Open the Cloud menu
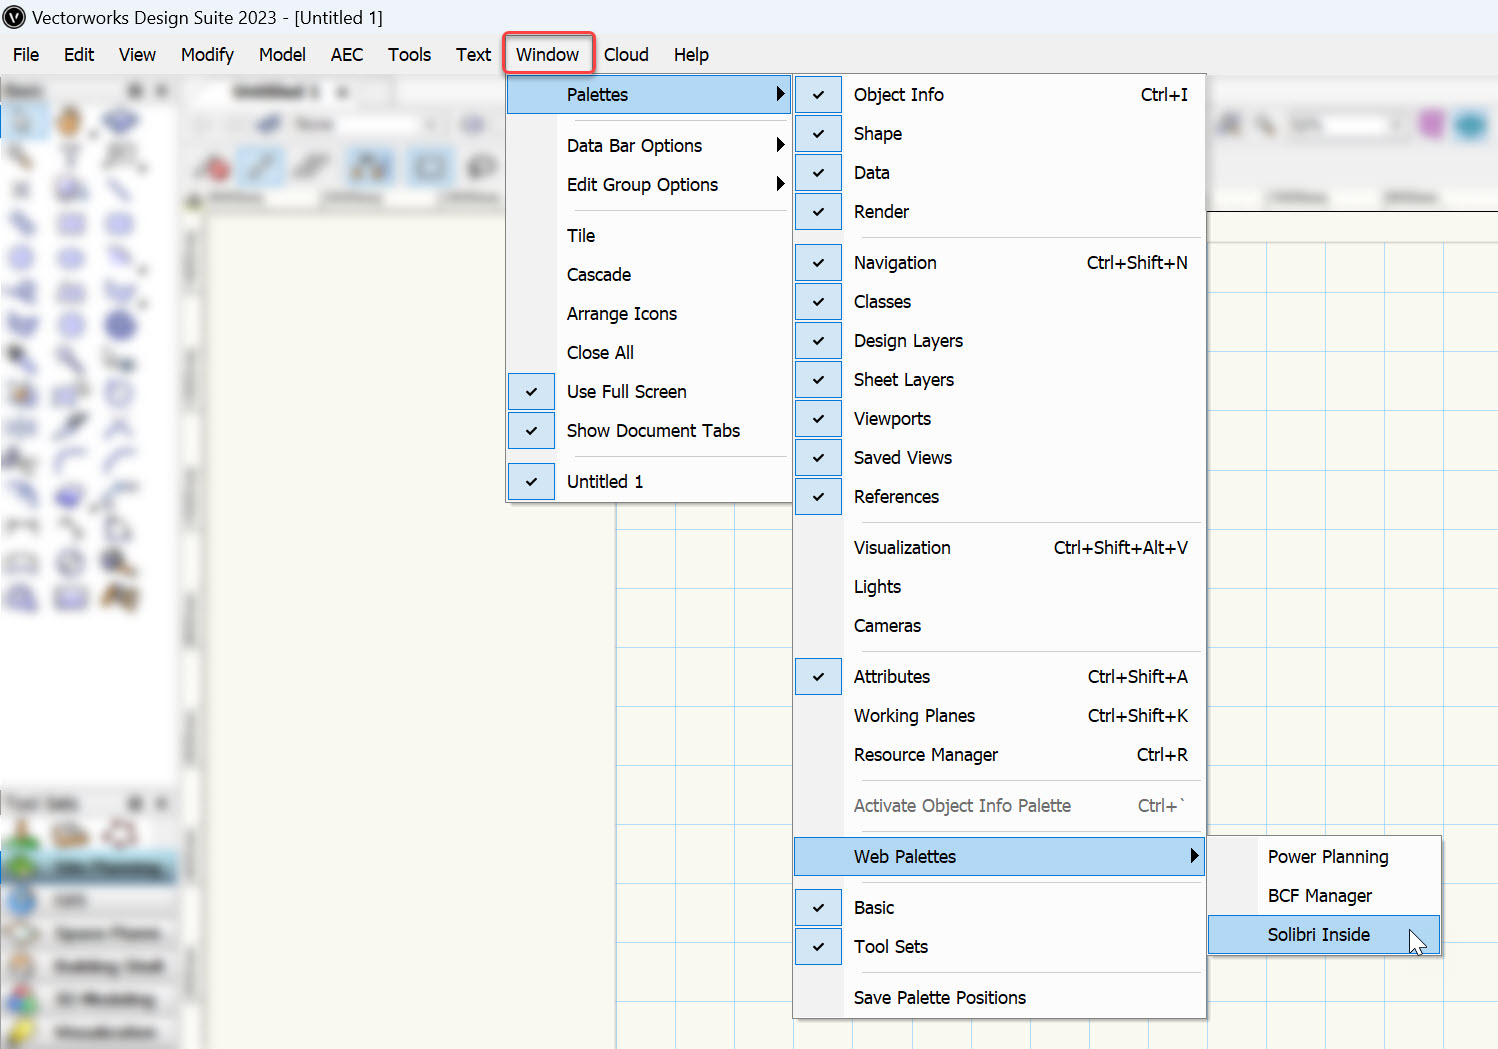 pos(626,55)
